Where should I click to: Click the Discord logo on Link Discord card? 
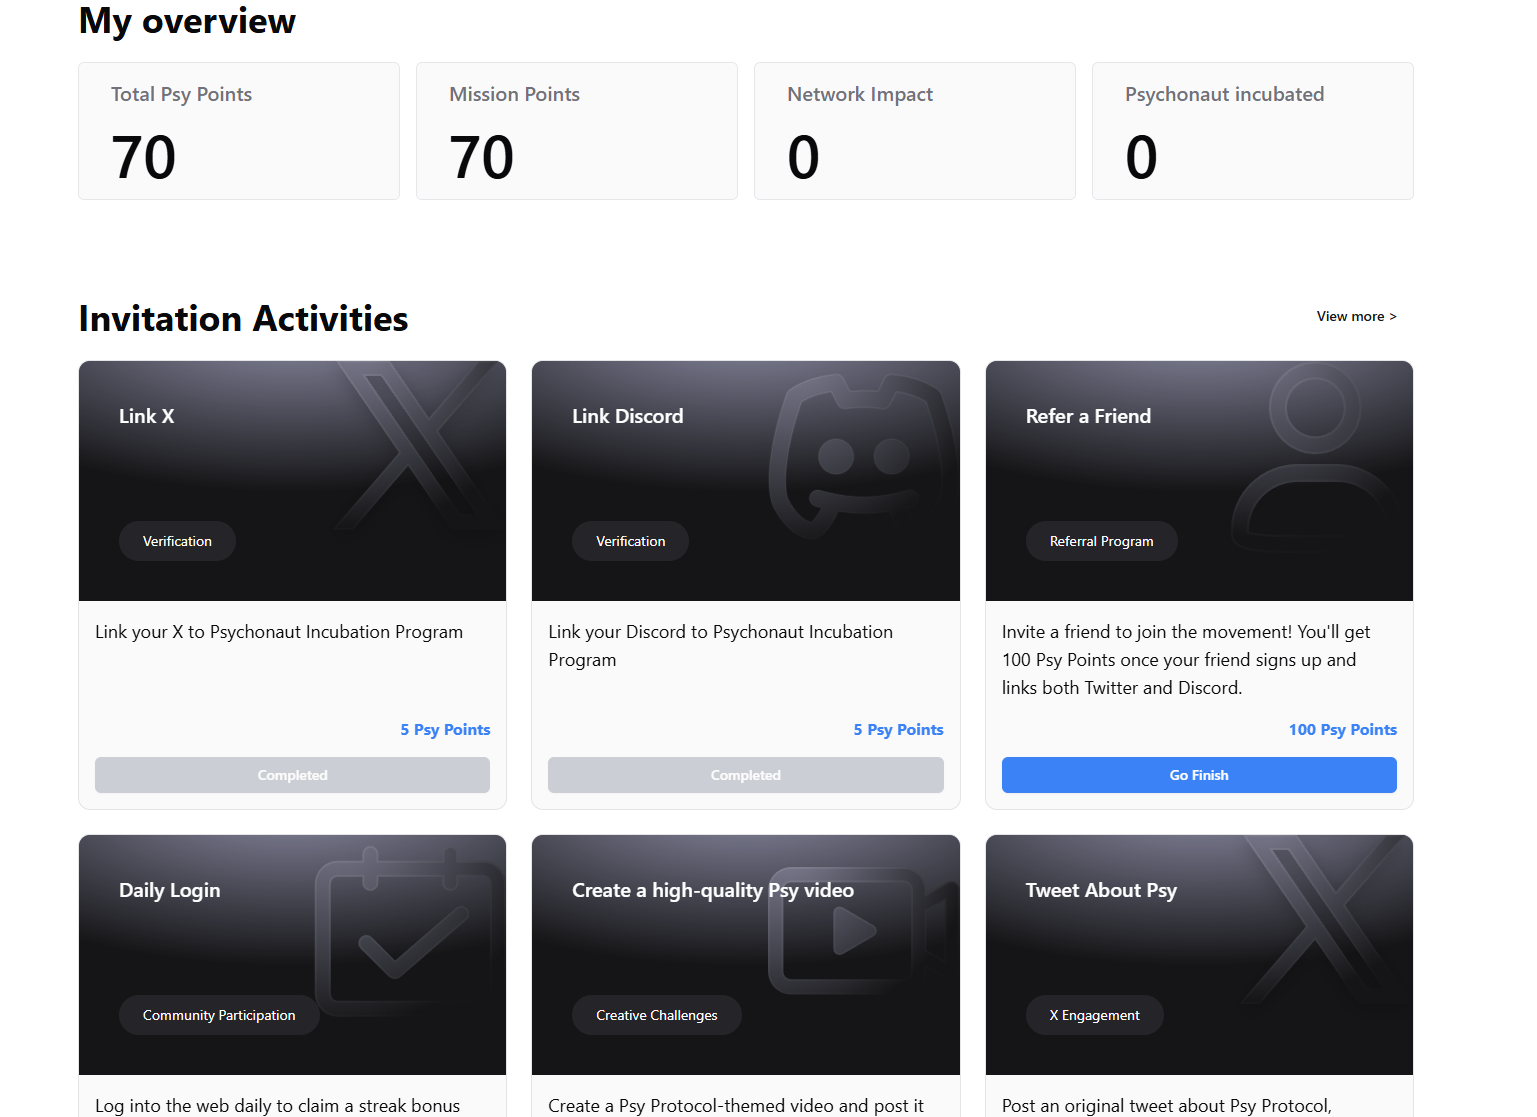(860, 456)
